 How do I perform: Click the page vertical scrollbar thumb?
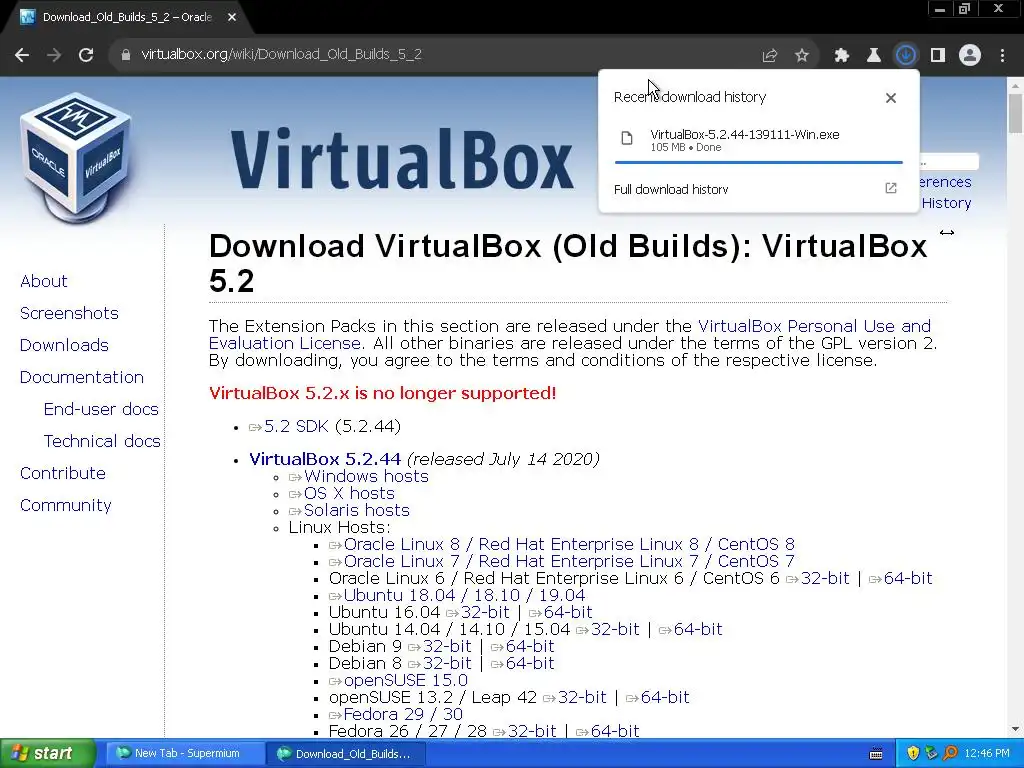tap(1015, 113)
